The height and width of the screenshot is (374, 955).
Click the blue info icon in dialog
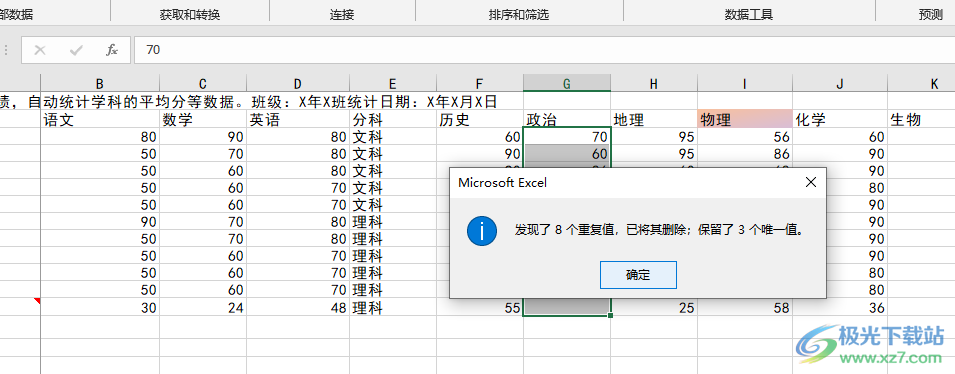[482, 231]
